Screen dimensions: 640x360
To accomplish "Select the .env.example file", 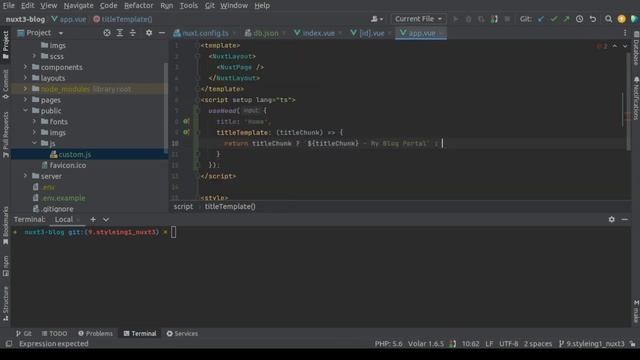I will (63, 198).
